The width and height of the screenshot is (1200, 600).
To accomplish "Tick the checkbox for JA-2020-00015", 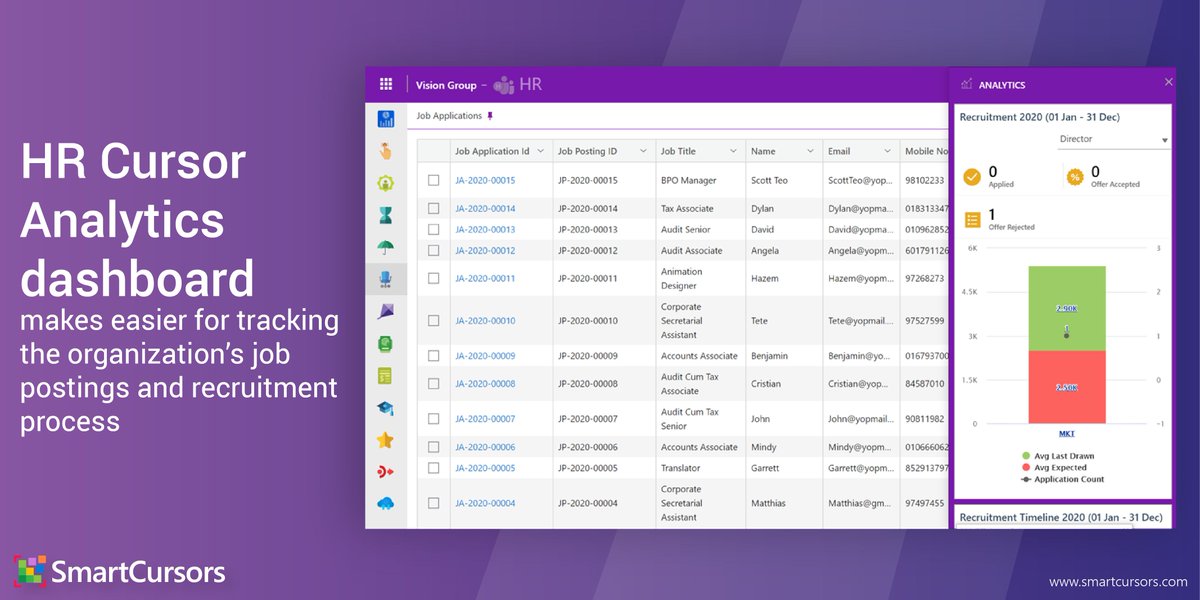I will pyautogui.click(x=434, y=181).
